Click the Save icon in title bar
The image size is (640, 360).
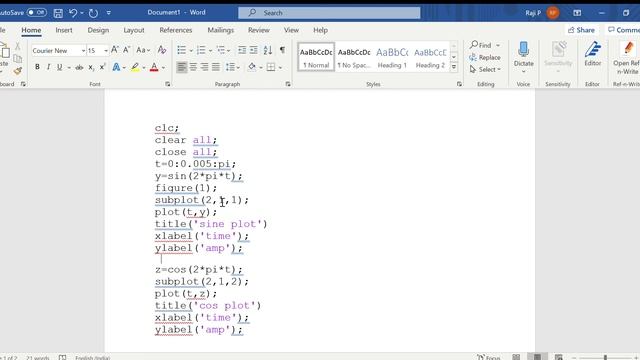58,13
